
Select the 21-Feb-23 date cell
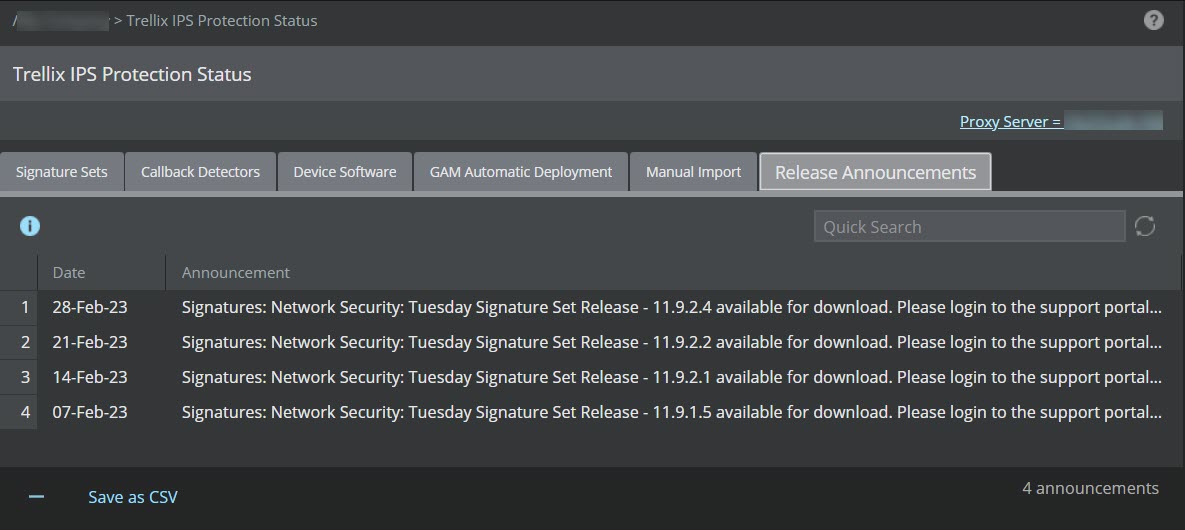(x=90, y=342)
